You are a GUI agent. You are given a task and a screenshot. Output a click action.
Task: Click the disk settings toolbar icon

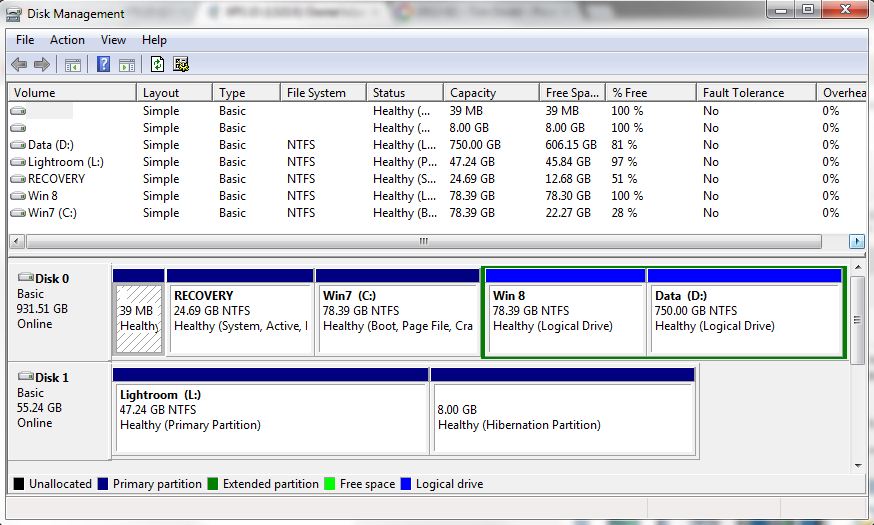coord(181,65)
